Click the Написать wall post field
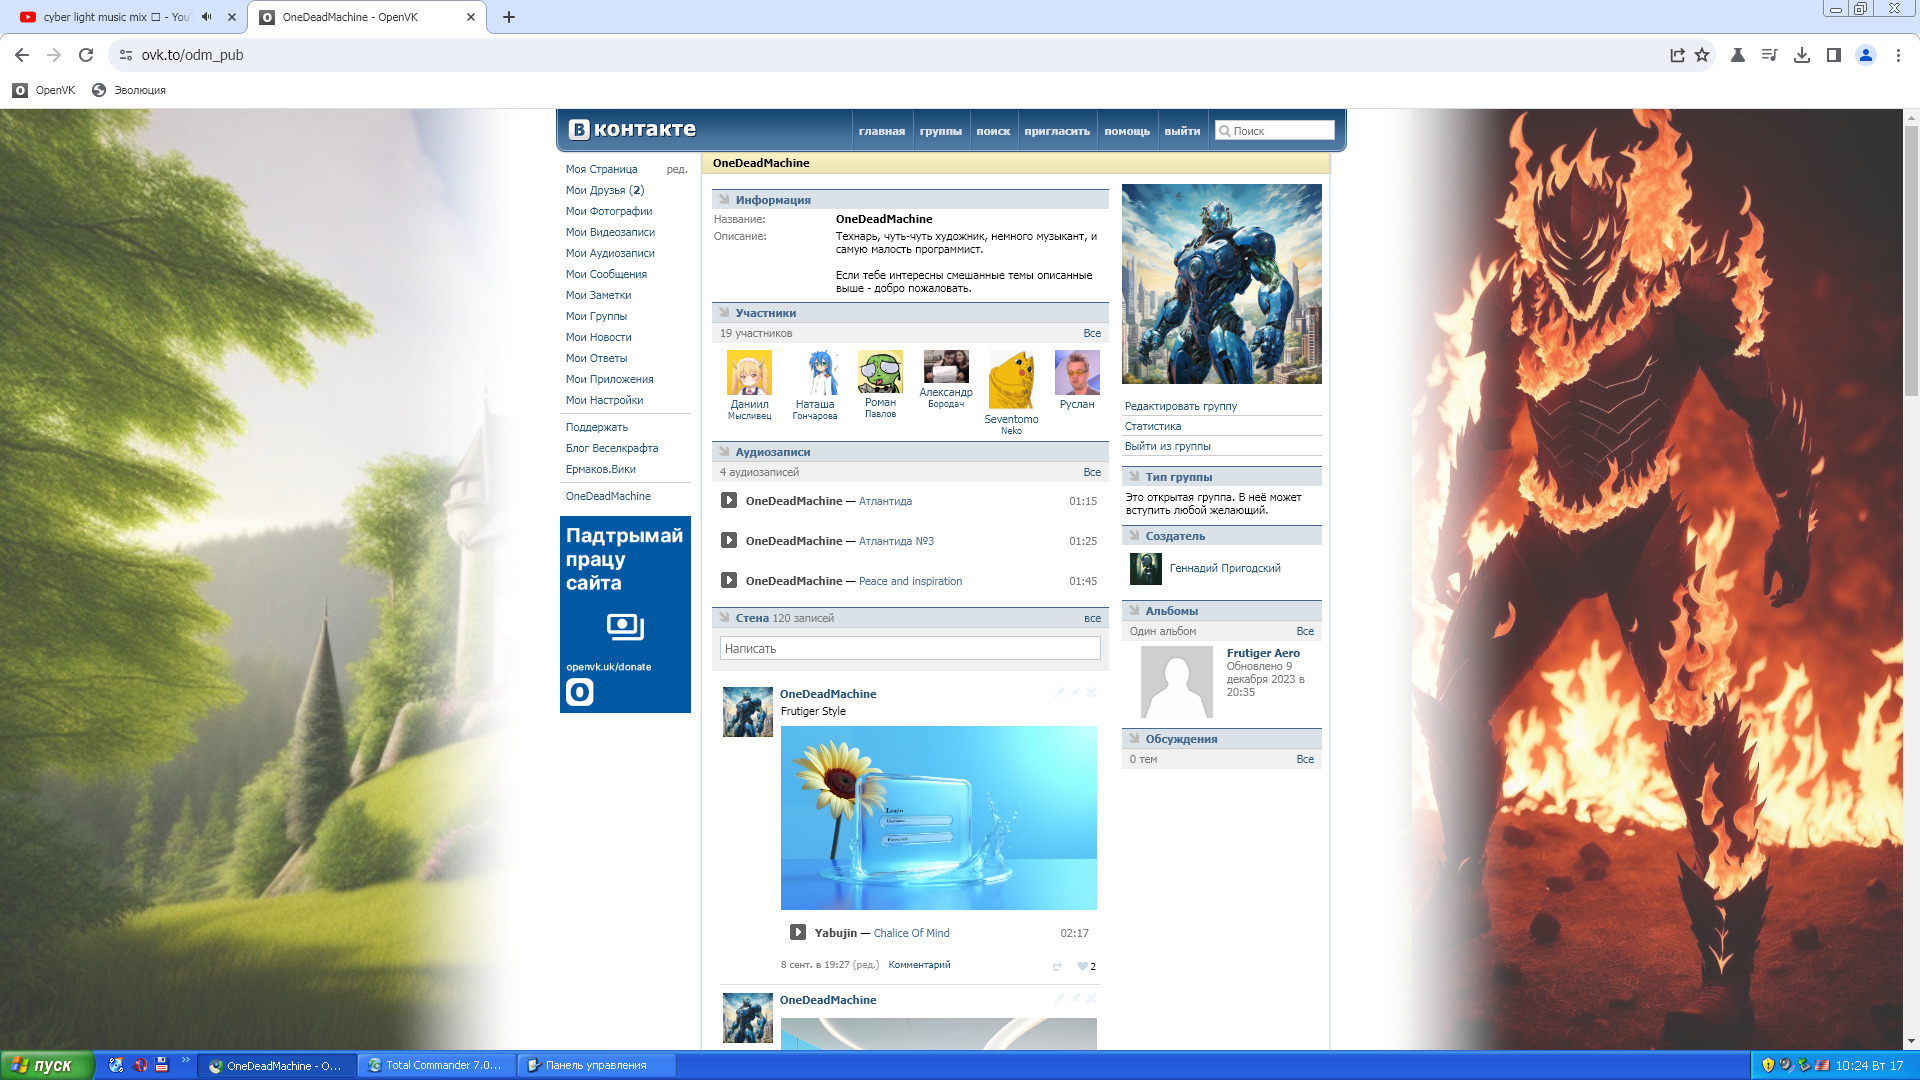This screenshot has width=1920, height=1080. point(909,649)
